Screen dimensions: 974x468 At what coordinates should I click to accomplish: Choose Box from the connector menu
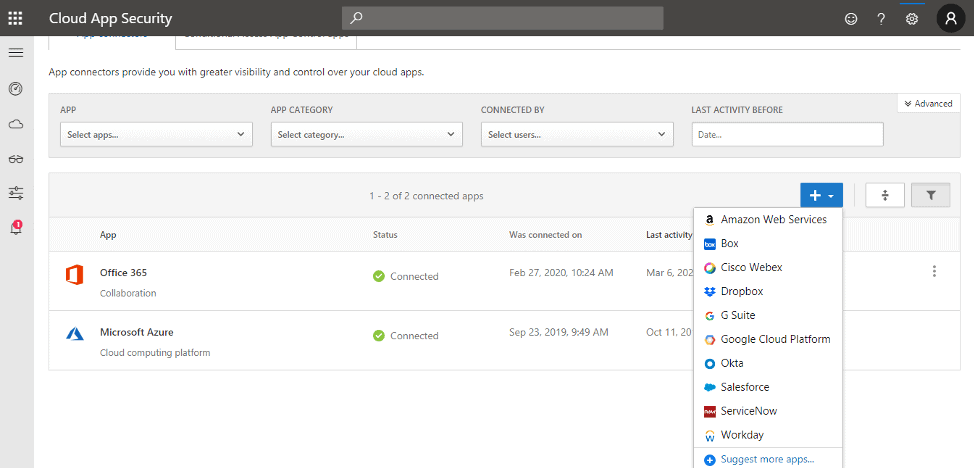point(768,244)
